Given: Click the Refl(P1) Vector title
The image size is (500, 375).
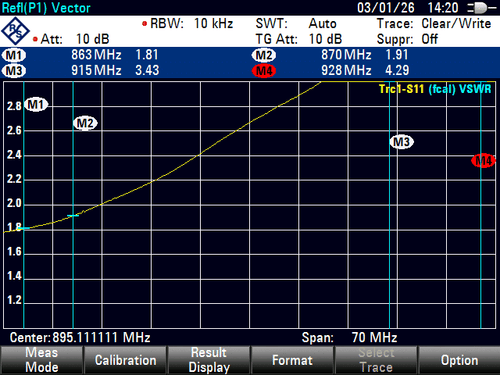Looking at the screenshot, I should point(46,8).
